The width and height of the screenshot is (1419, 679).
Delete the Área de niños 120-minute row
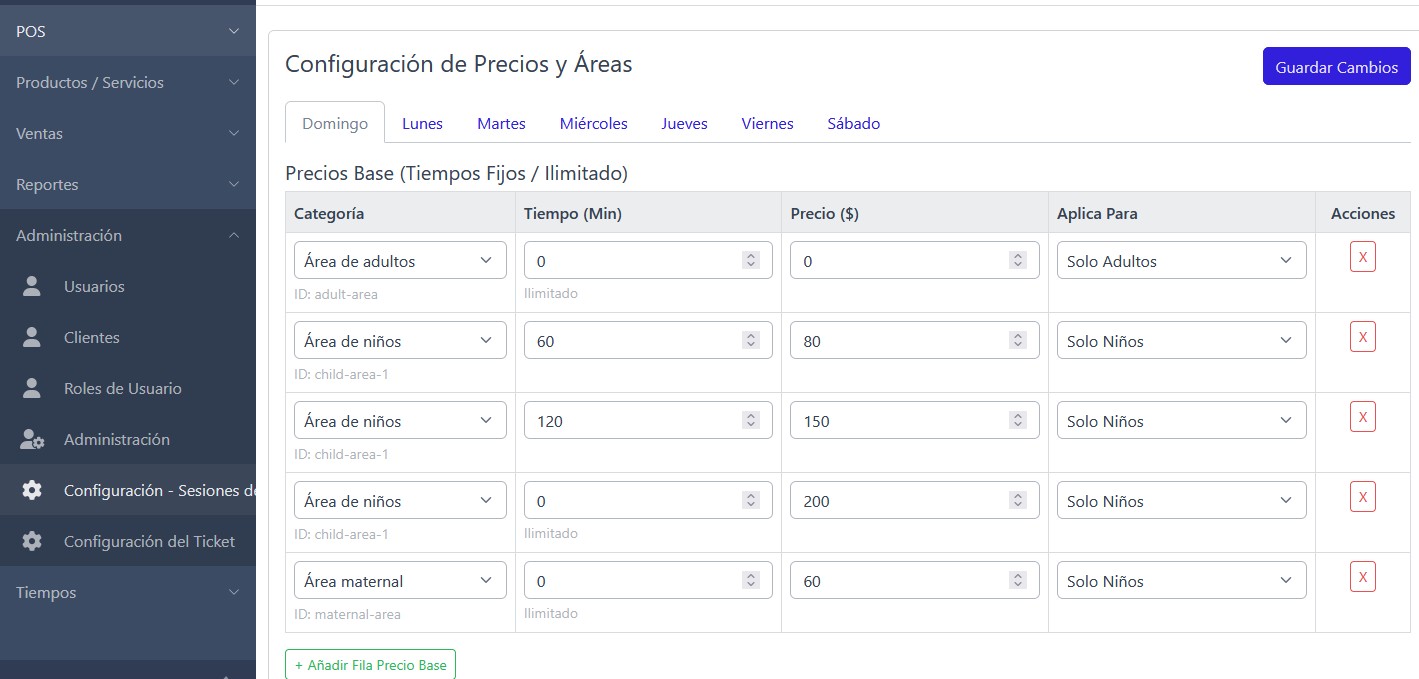coord(1362,417)
